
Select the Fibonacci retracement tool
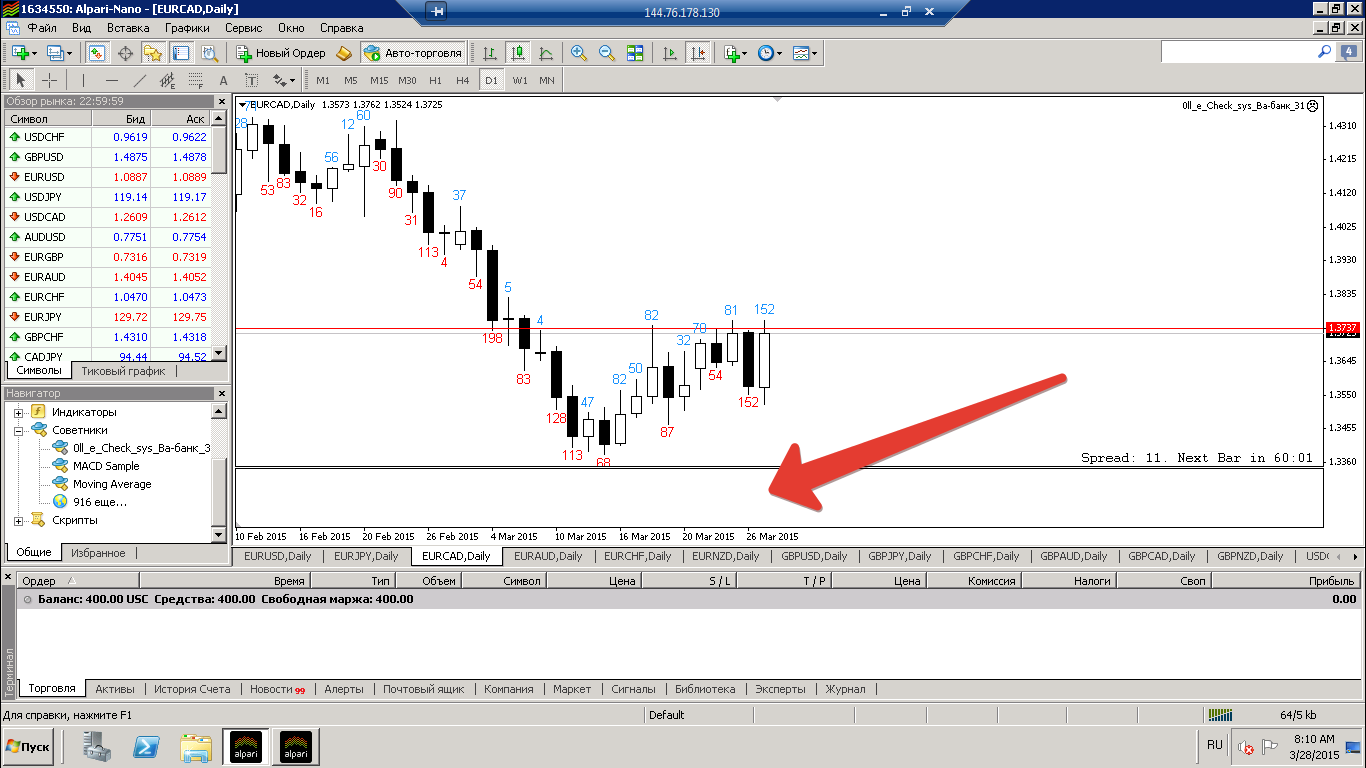[195, 80]
